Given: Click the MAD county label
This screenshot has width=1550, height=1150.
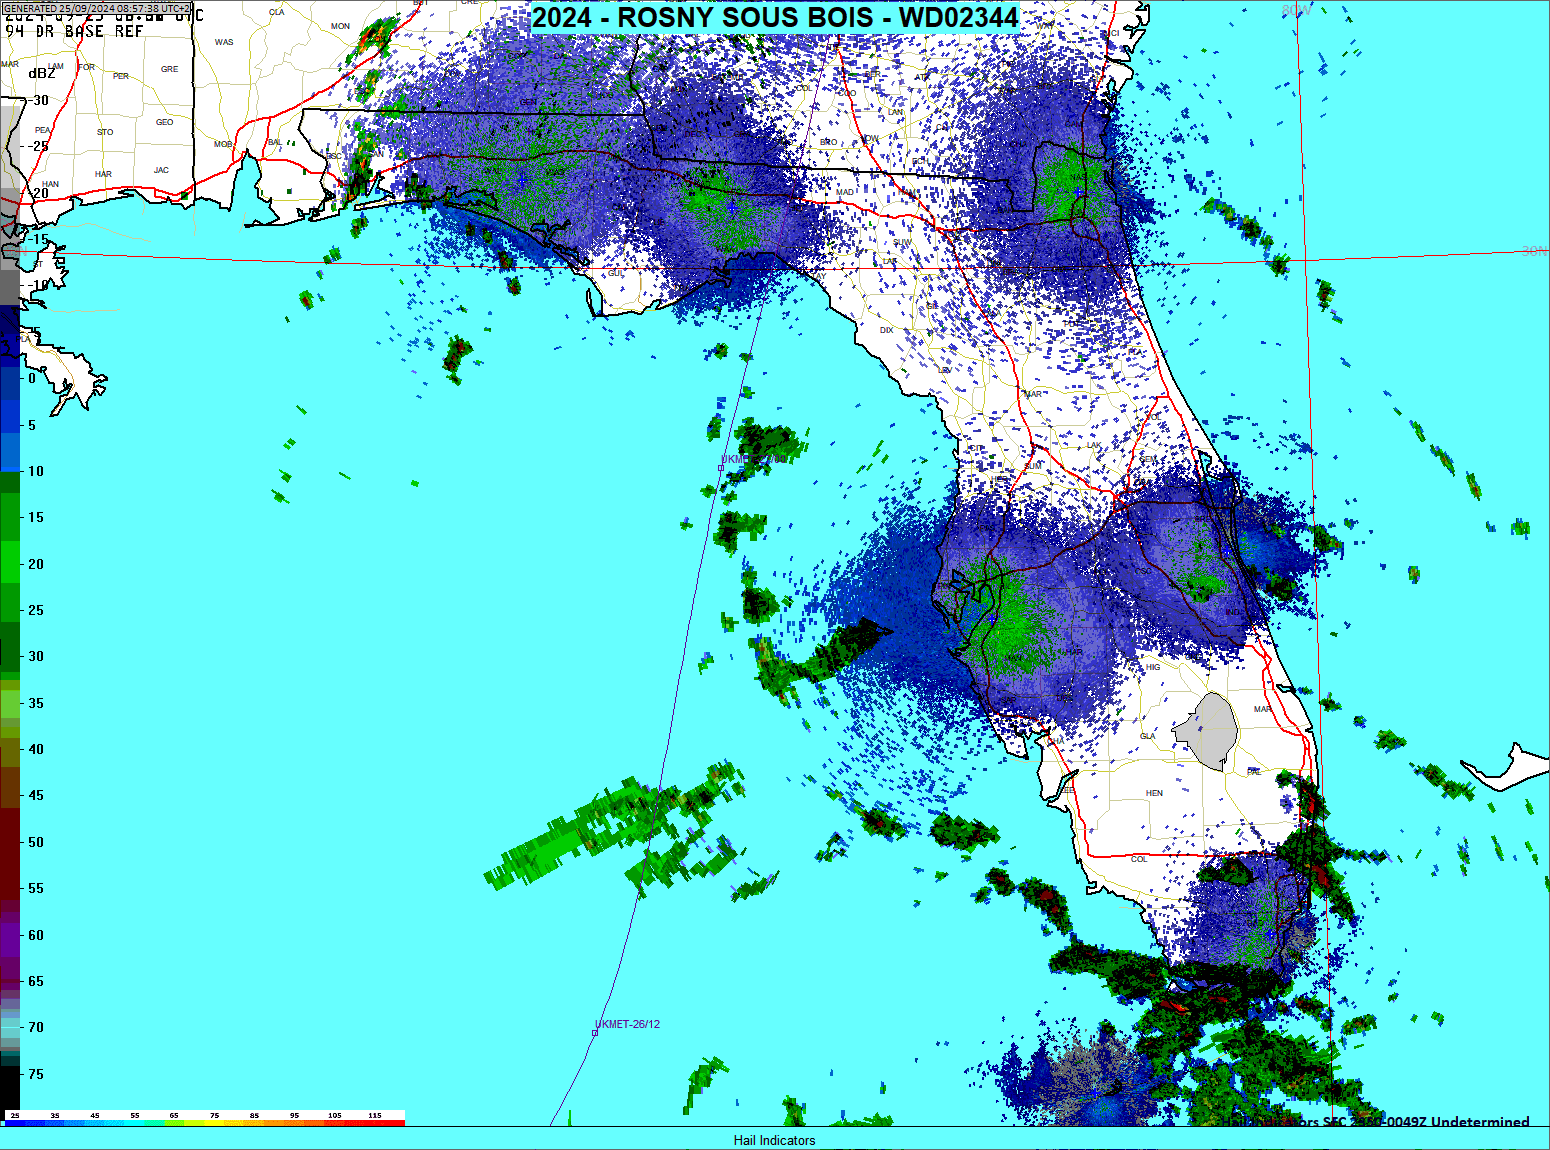Looking at the screenshot, I should [845, 192].
